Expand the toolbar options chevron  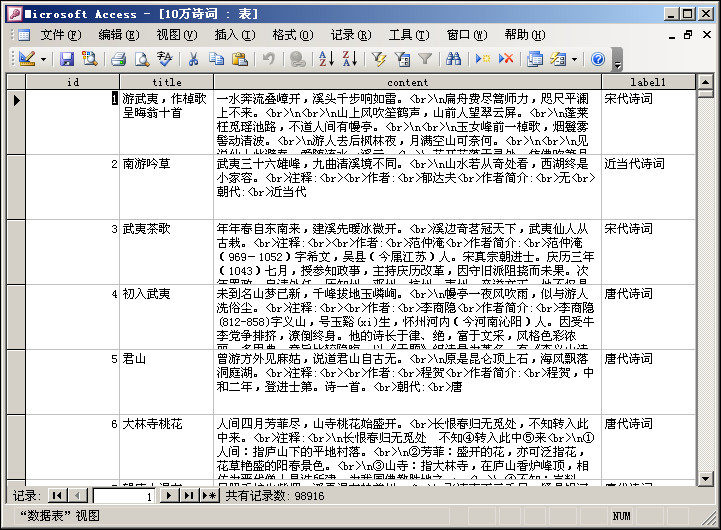(x=618, y=60)
